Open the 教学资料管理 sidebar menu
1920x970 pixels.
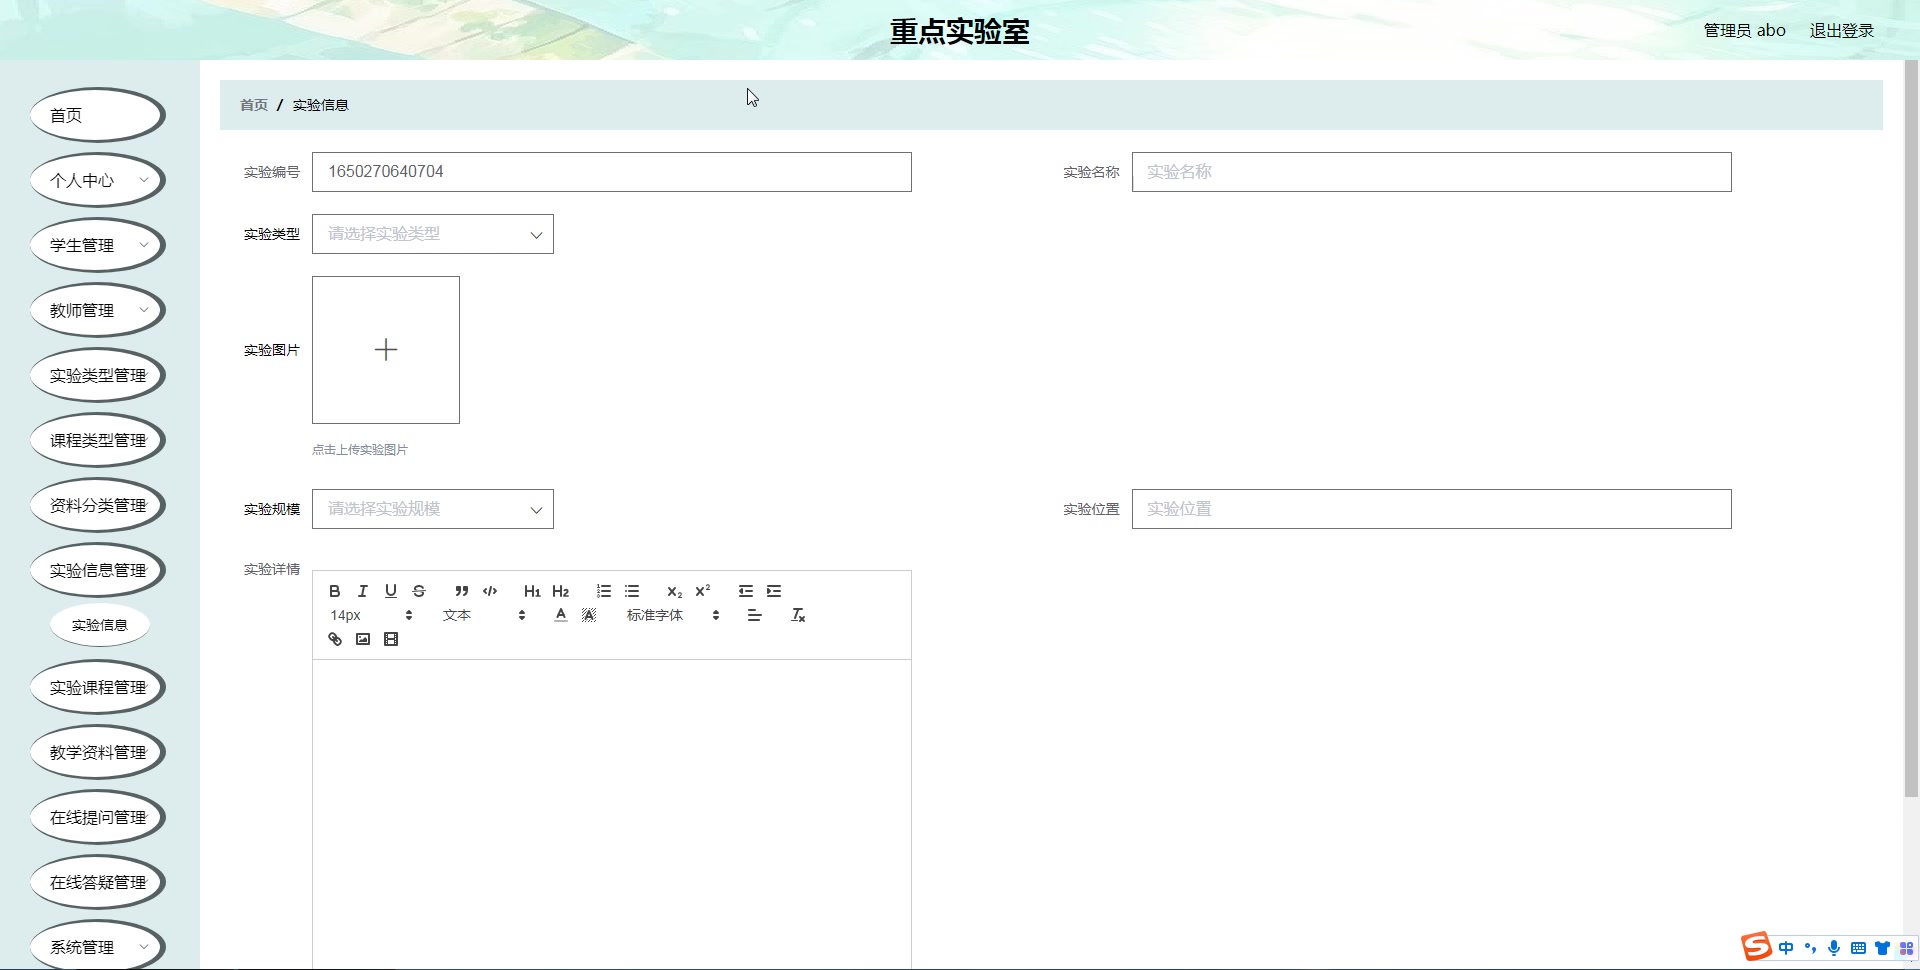pyautogui.click(x=97, y=751)
